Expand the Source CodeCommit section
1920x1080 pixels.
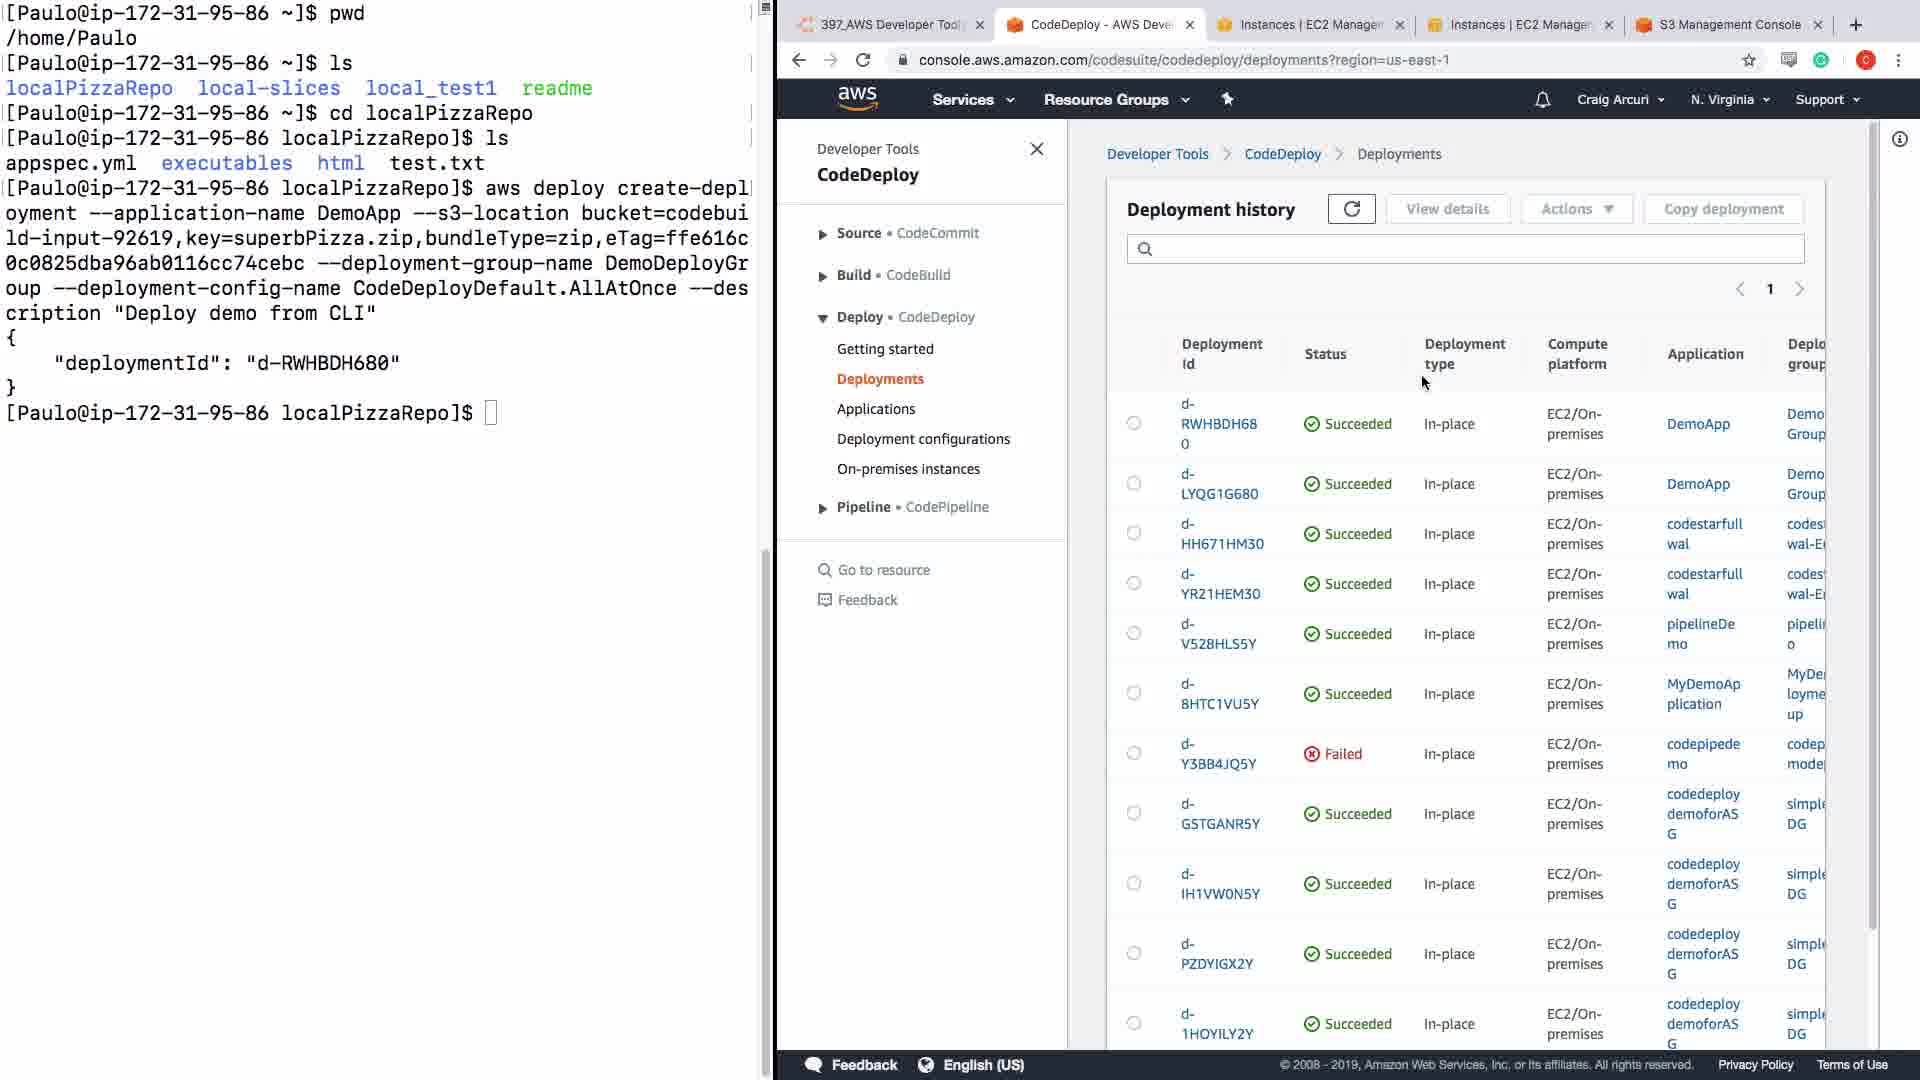pos(822,234)
